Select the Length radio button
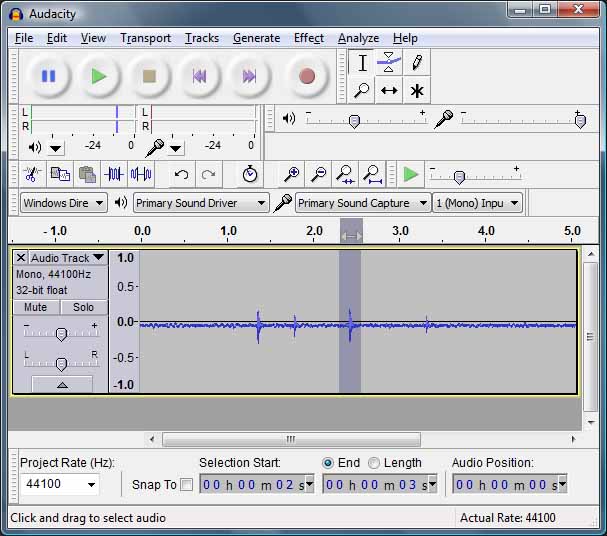 pyautogui.click(x=374, y=463)
